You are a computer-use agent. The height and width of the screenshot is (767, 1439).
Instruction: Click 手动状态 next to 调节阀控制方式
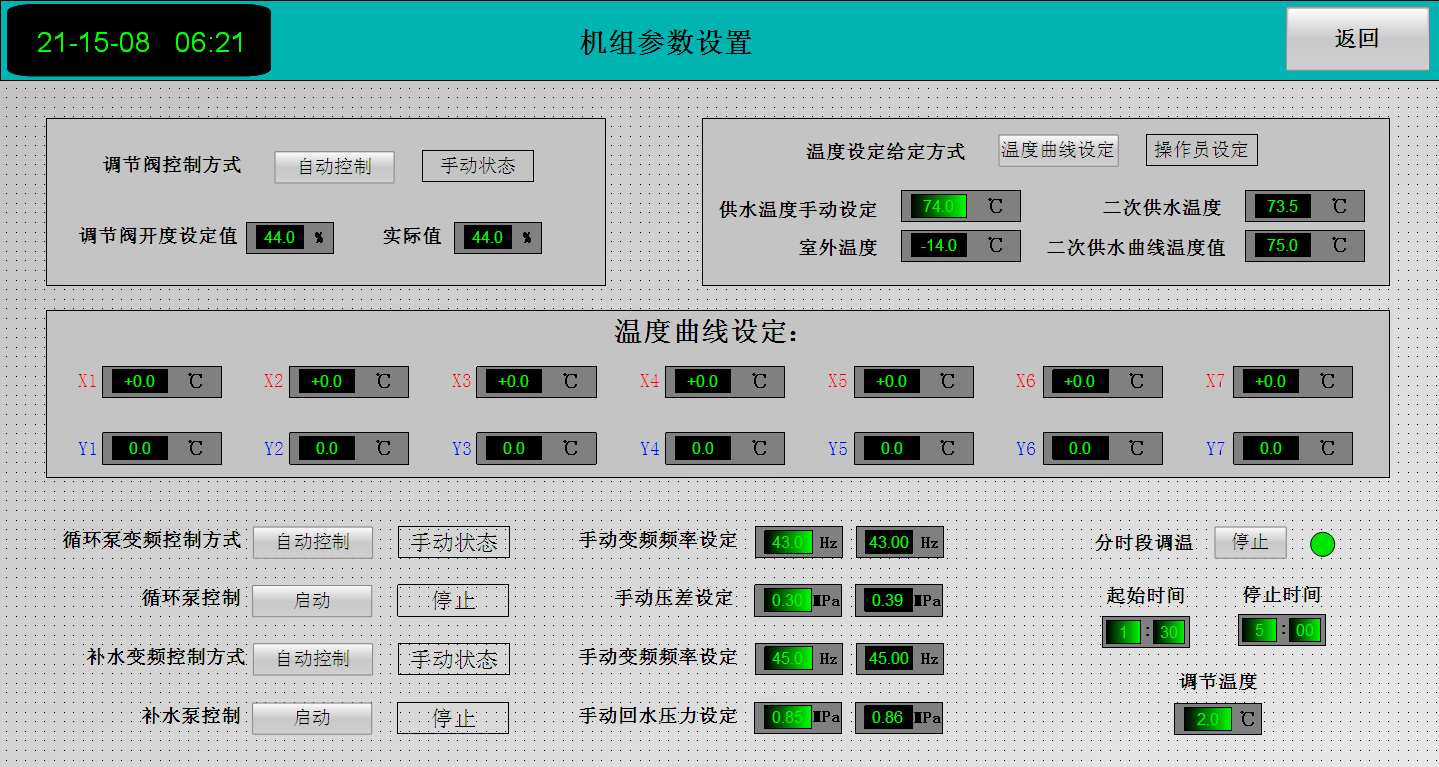(477, 166)
